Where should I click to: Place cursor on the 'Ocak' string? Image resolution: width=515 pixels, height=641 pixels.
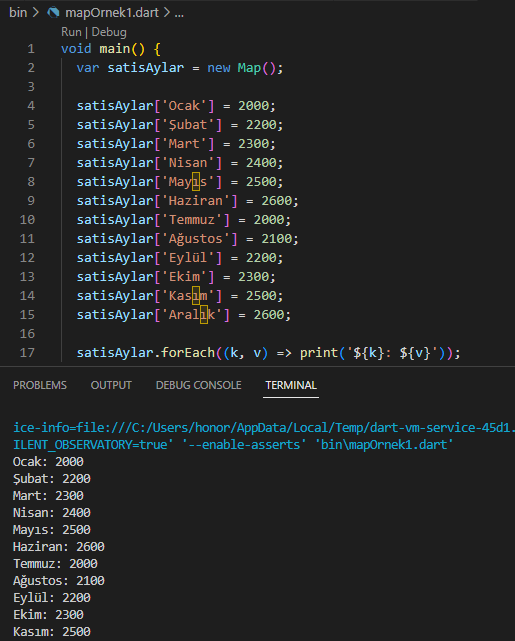(184, 106)
